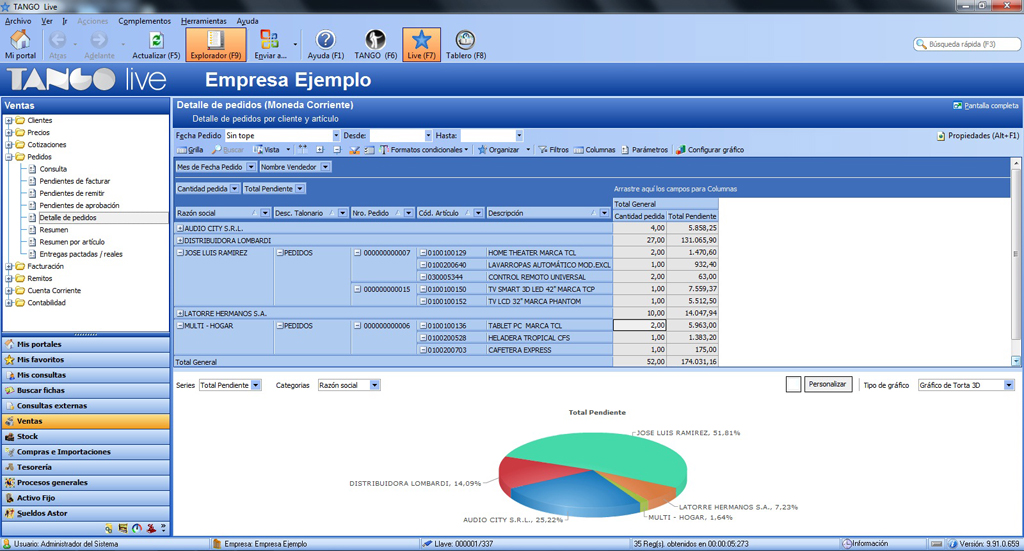Image resolution: width=1024 pixels, height=551 pixels.
Task: Open the Ir menu
Action: coord(65,22)
